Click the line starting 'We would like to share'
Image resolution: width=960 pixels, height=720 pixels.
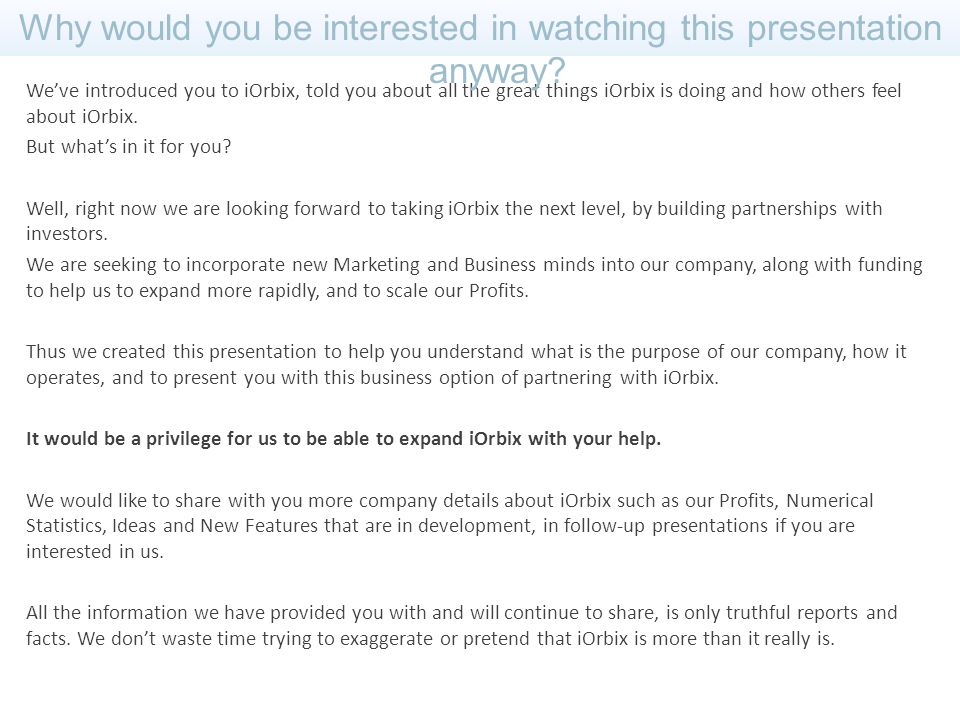click(449, 501)
